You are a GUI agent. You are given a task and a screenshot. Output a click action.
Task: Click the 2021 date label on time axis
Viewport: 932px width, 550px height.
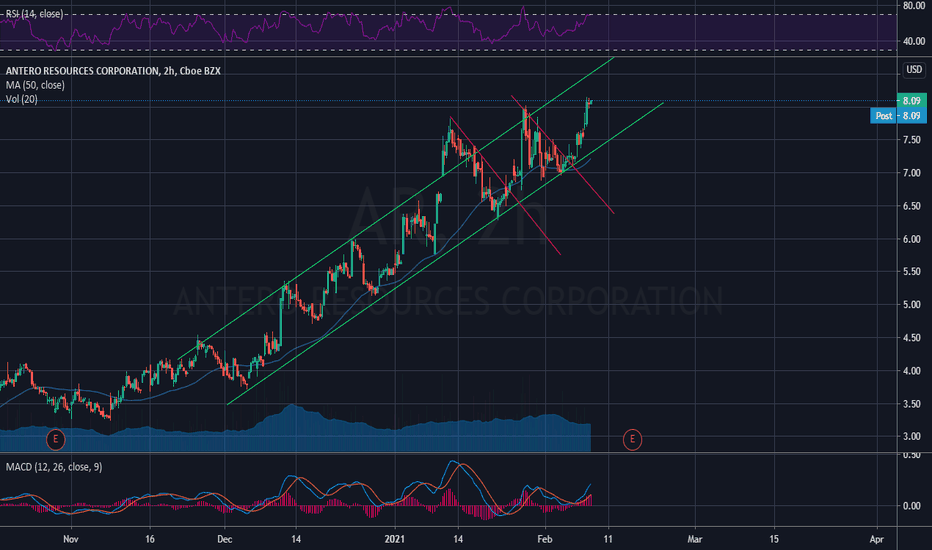tap(395, 539)
